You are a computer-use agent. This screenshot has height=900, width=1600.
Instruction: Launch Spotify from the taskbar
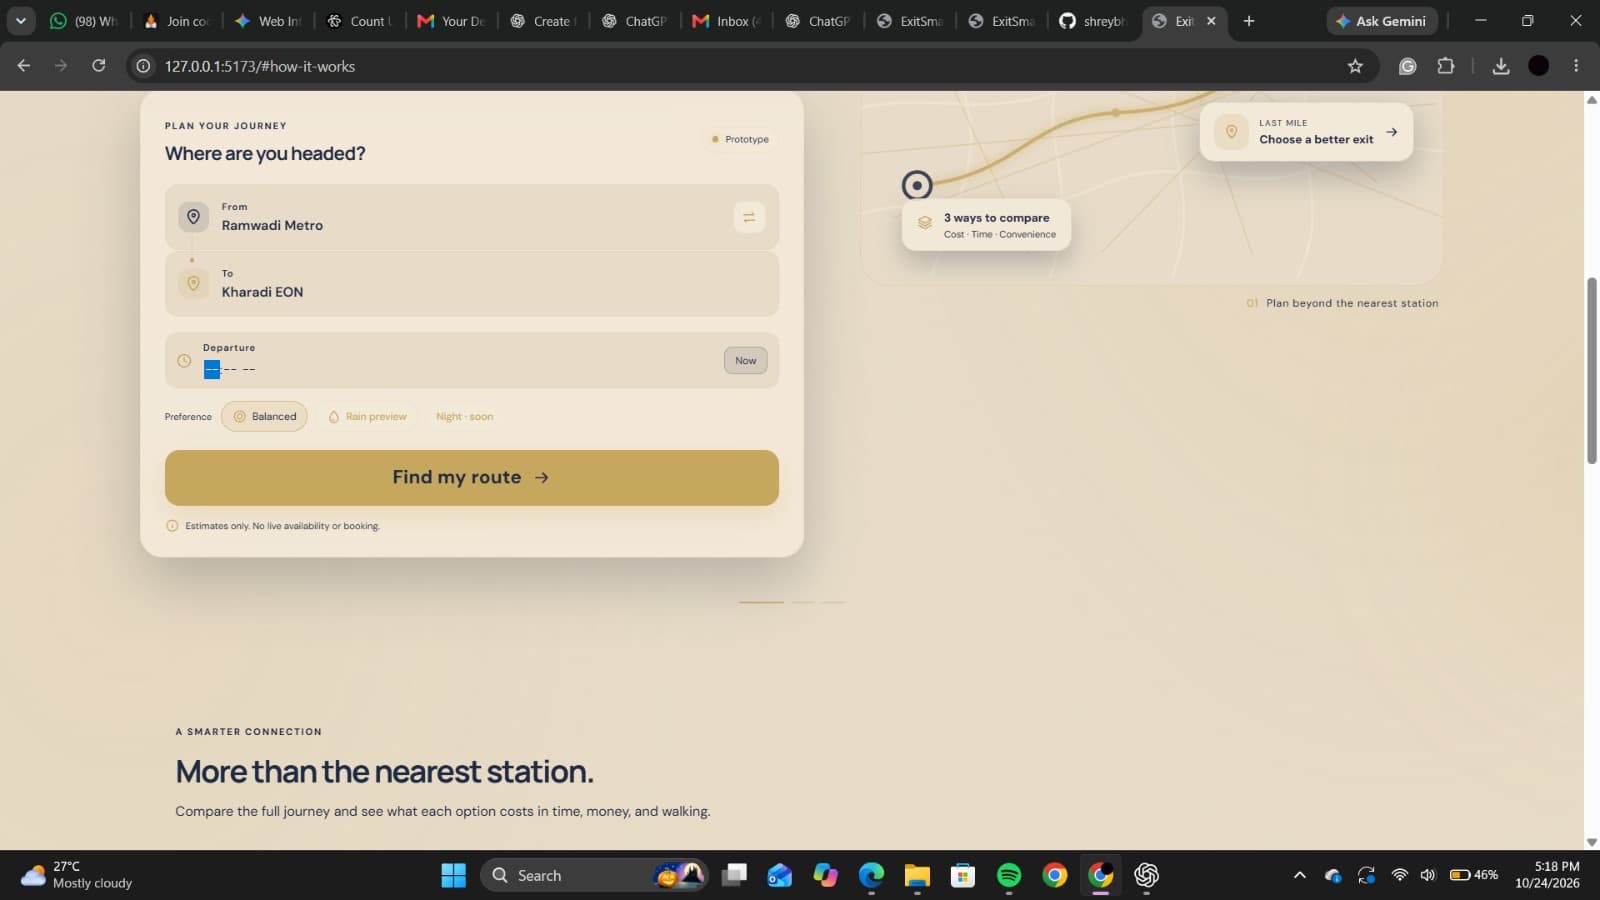click(x=1009, y=875)
